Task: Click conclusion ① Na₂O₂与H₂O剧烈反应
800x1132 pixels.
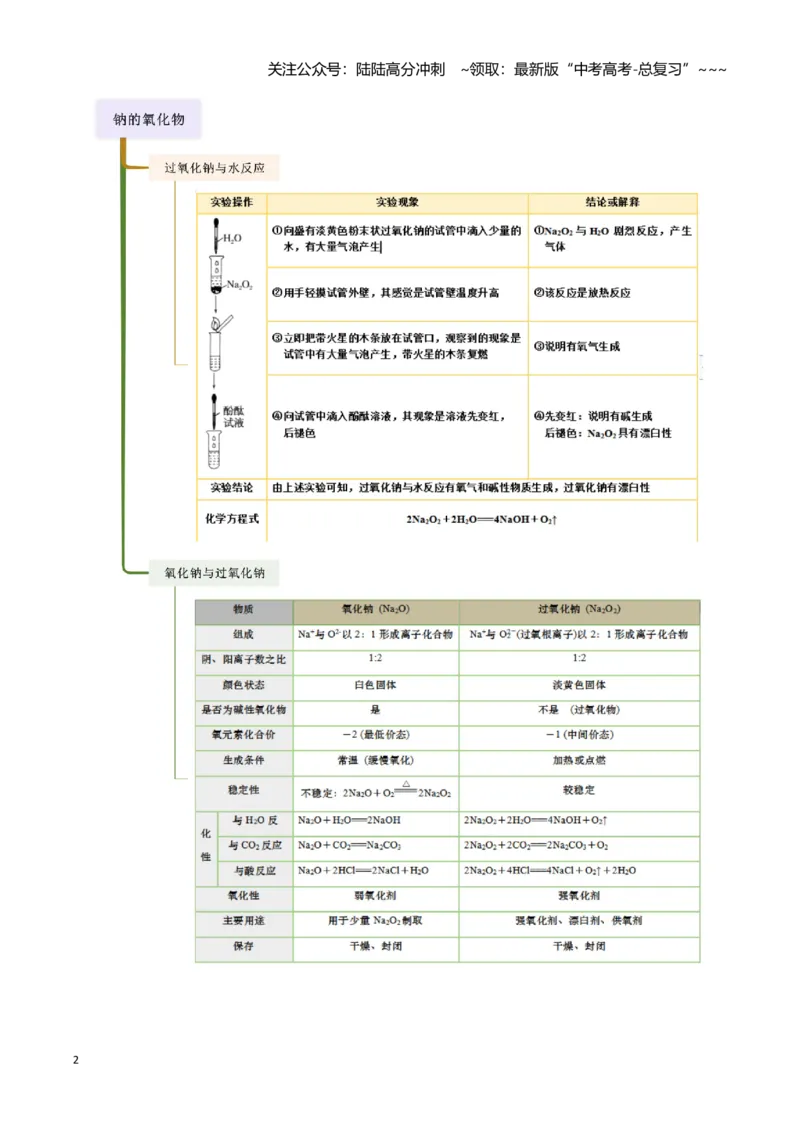Action: 612,238
